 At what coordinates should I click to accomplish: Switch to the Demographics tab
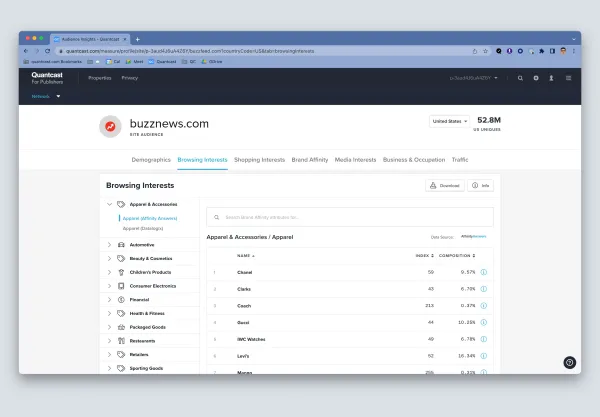coord(151,160)
